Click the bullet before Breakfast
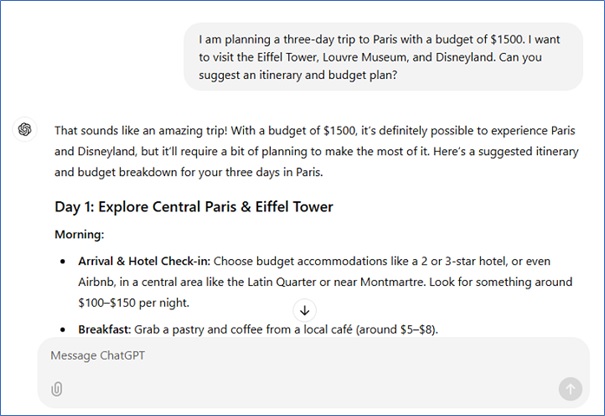 (x=64, y=330)
